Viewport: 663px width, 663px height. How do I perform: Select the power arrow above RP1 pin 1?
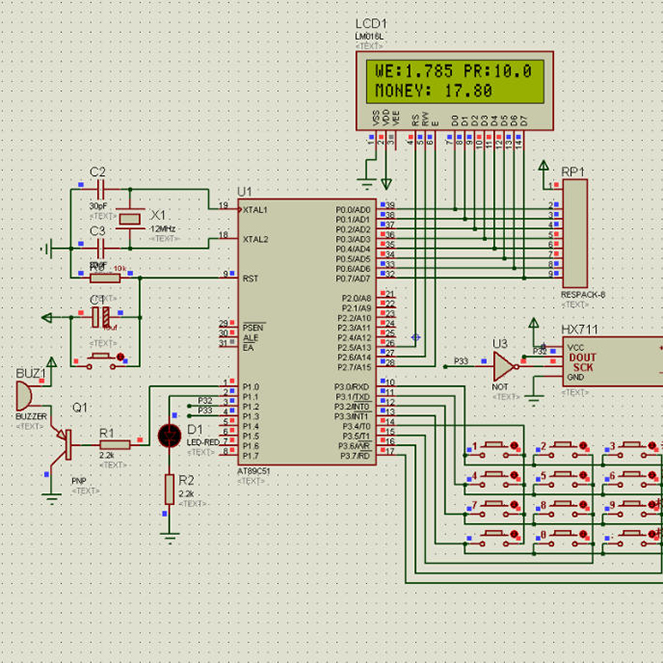544,166
